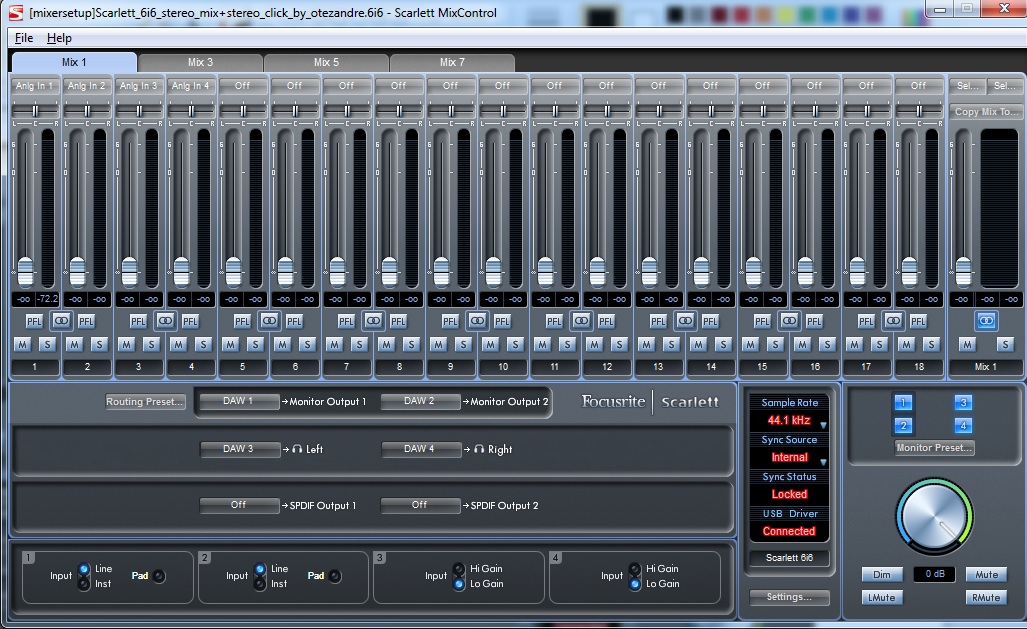
Task: Click the Routing Preset button
Action: 145,402
